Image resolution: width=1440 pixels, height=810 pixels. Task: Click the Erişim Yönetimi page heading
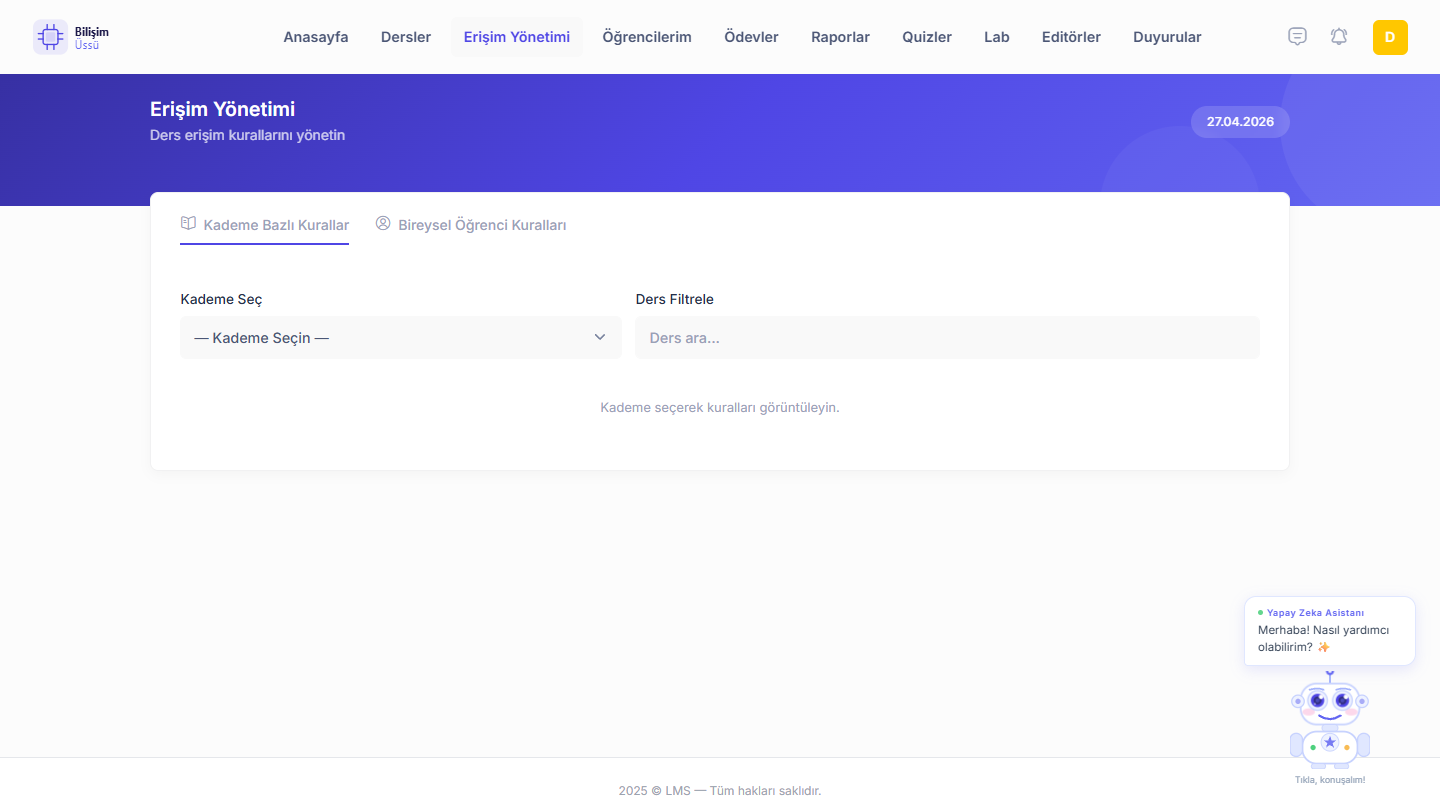(x=222, y=109)
